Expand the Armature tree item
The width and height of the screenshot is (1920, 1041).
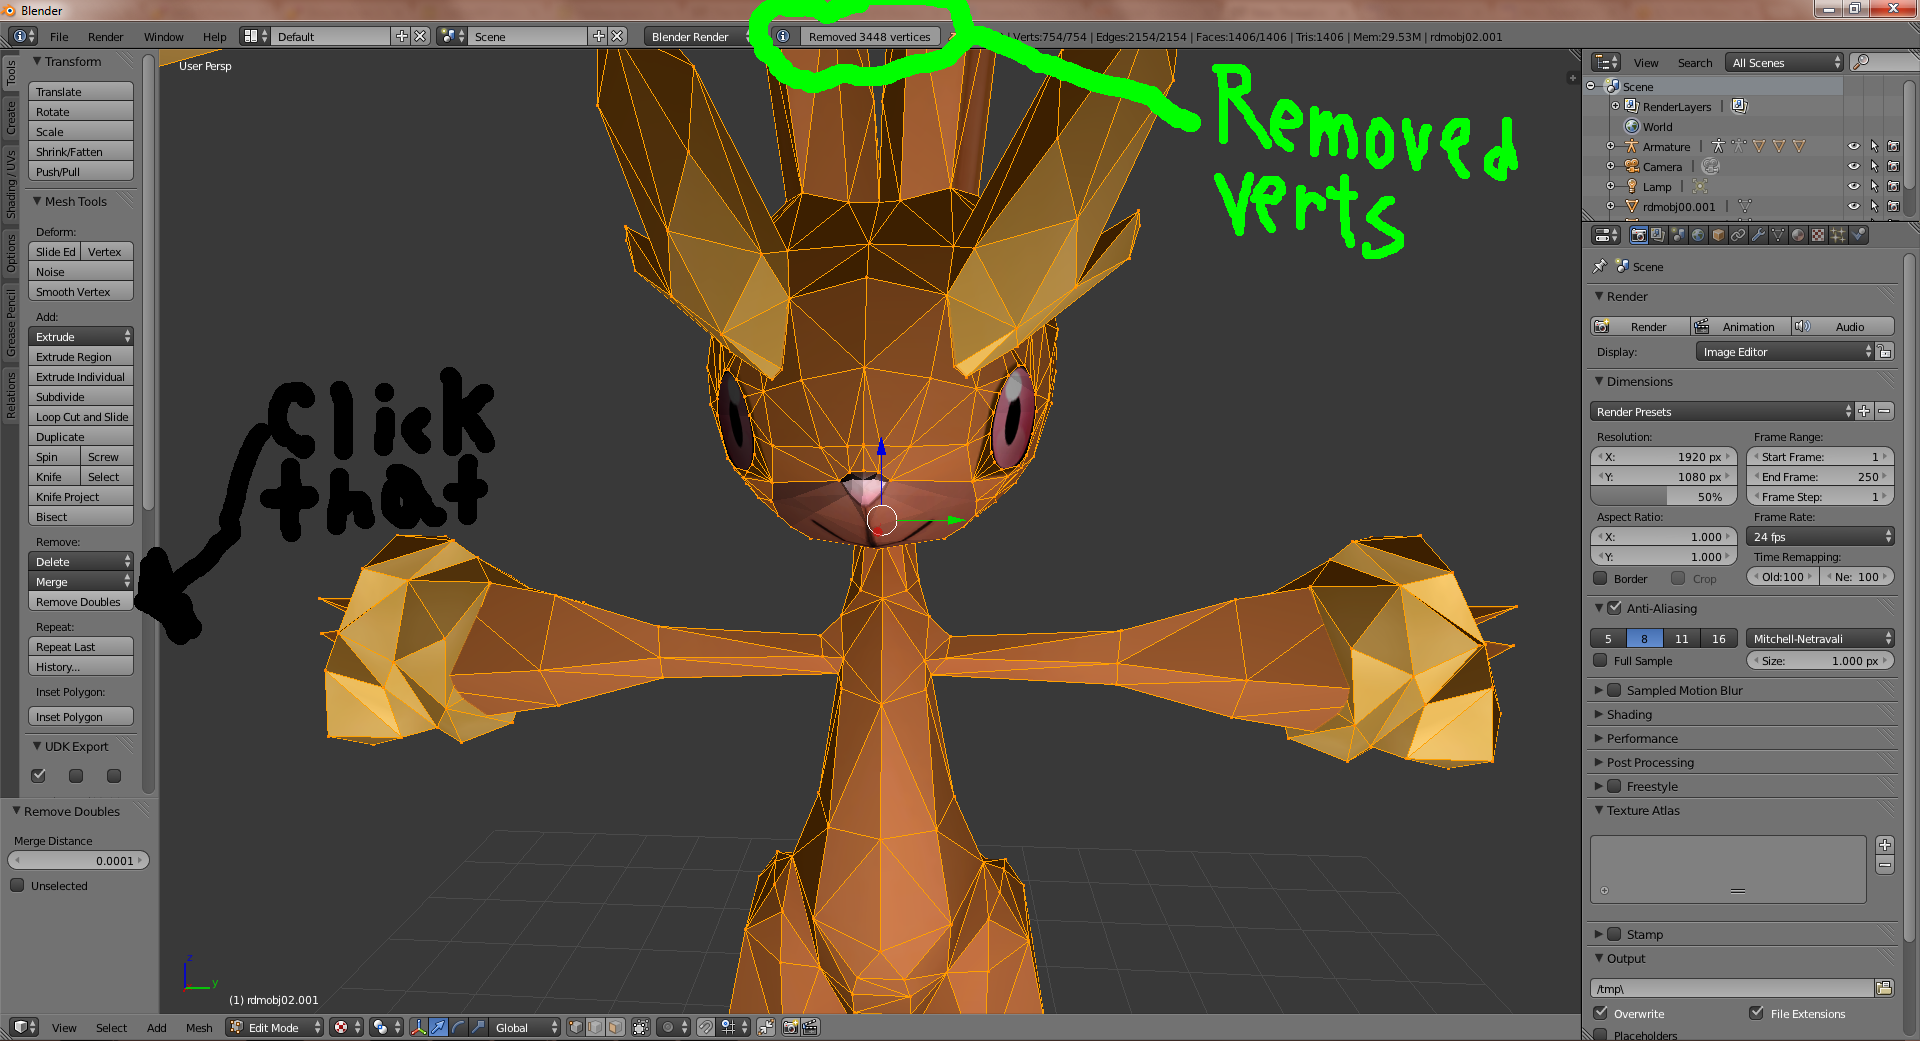tap(1610, 147)
